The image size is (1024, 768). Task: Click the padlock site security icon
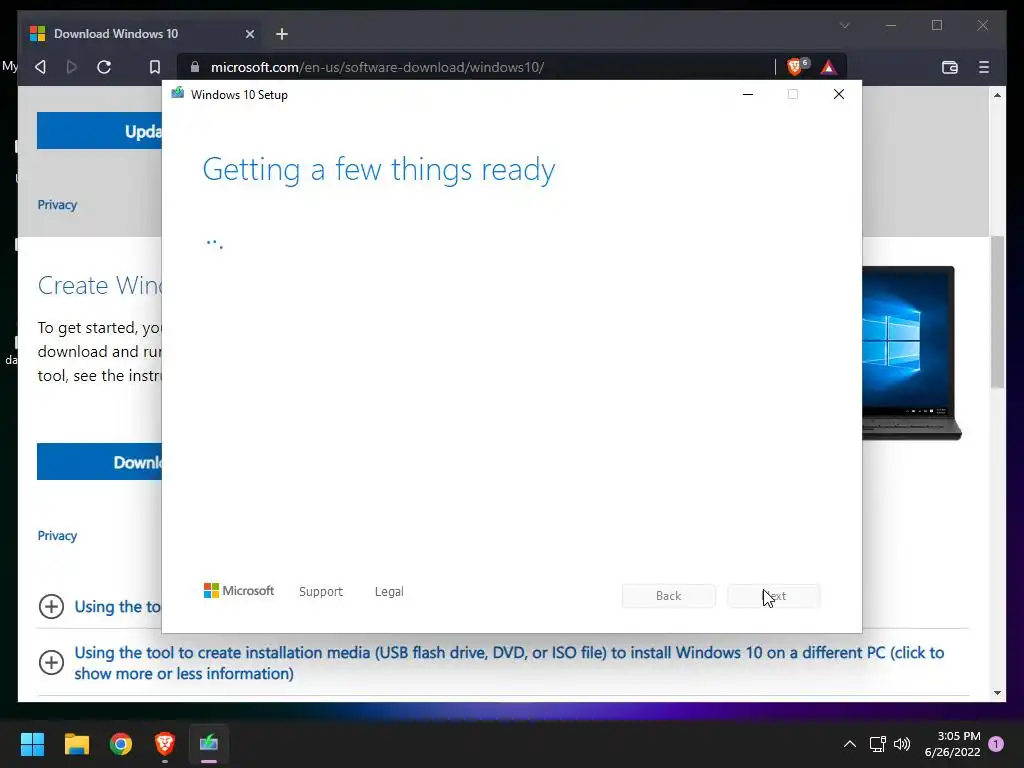pyautogui.click(x=195, y=67)
